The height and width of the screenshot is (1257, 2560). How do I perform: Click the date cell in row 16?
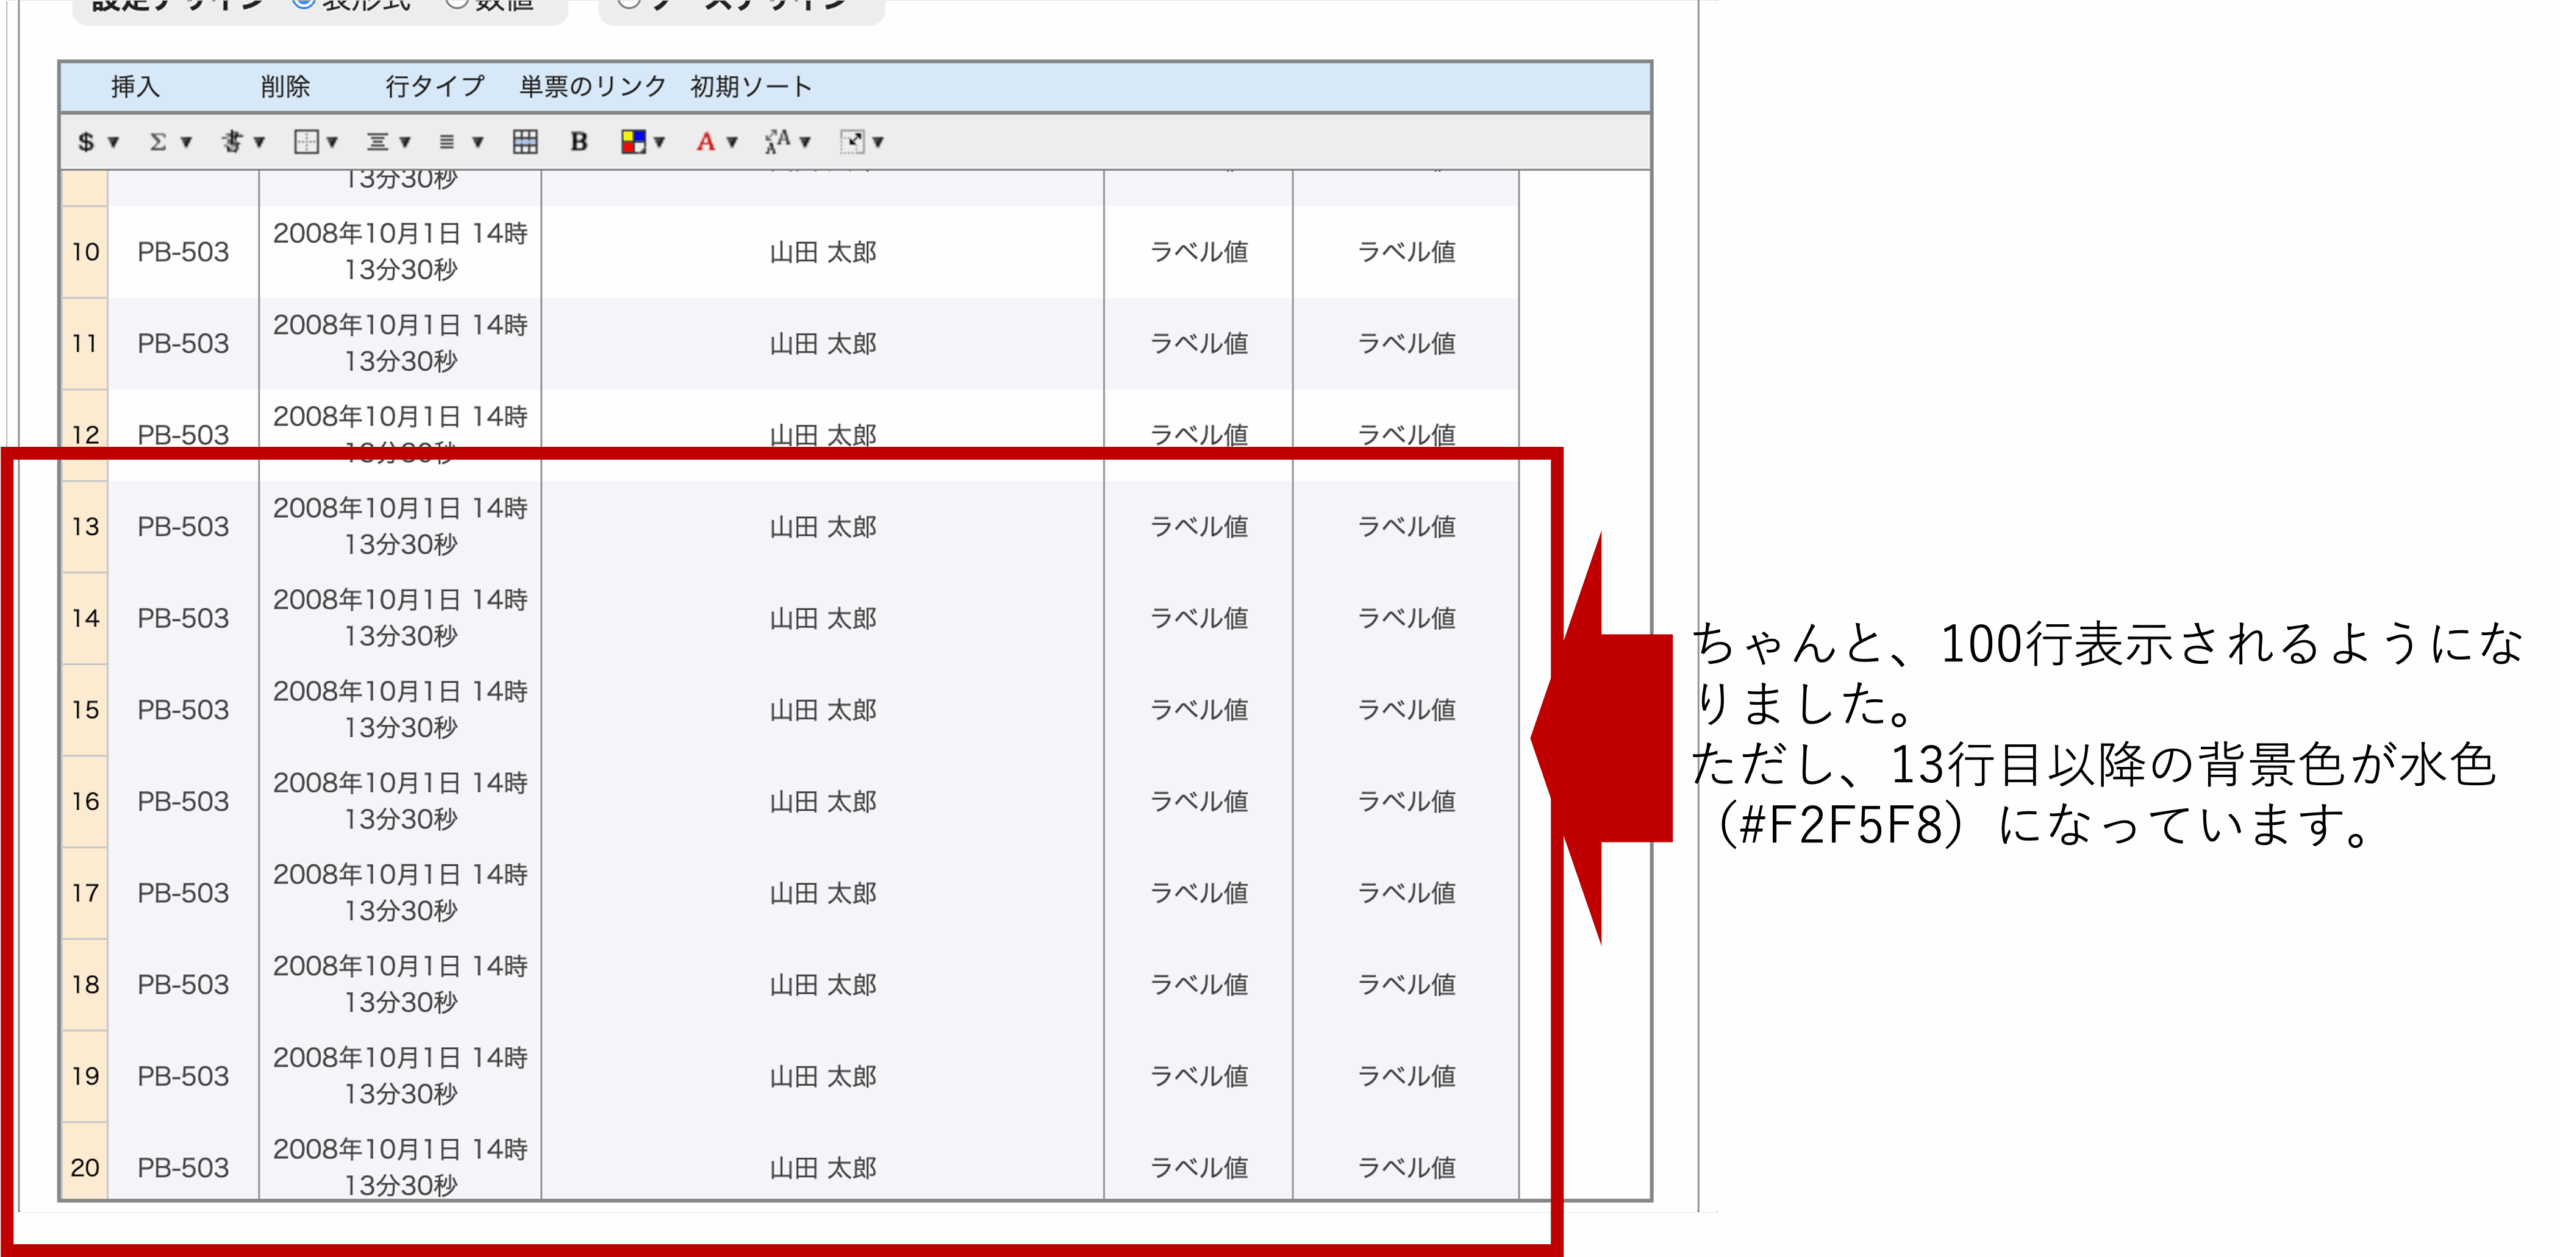pos(400,802)
